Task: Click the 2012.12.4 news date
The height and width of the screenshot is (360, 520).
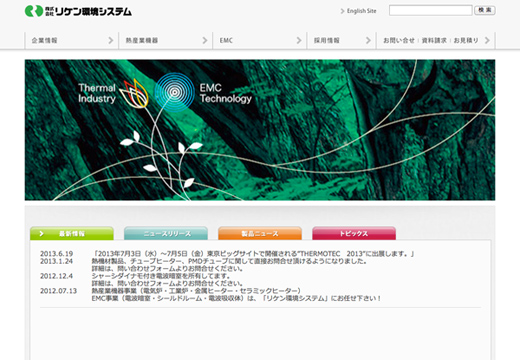Action: 56,276
